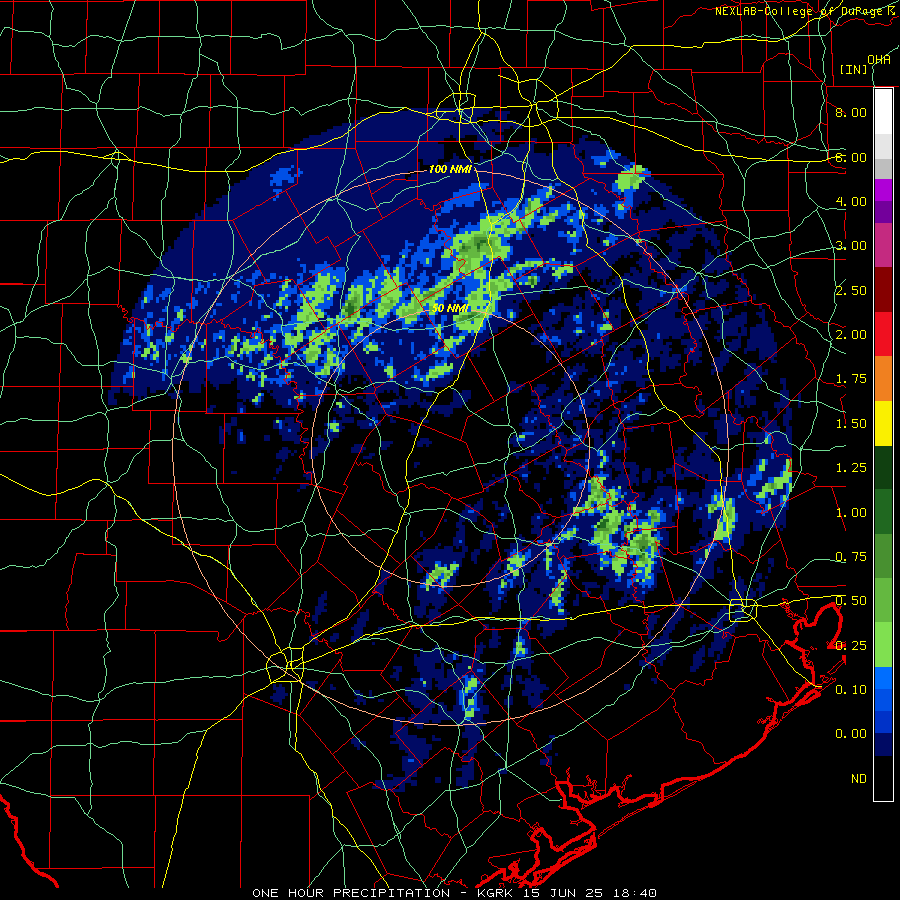This screenshot has width=900, height=900.
Task: Click the 0.50 legend value
Action: [851, 601]
